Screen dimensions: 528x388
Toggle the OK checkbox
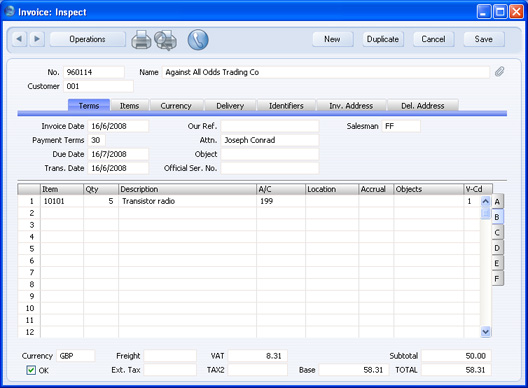(31, 370)
